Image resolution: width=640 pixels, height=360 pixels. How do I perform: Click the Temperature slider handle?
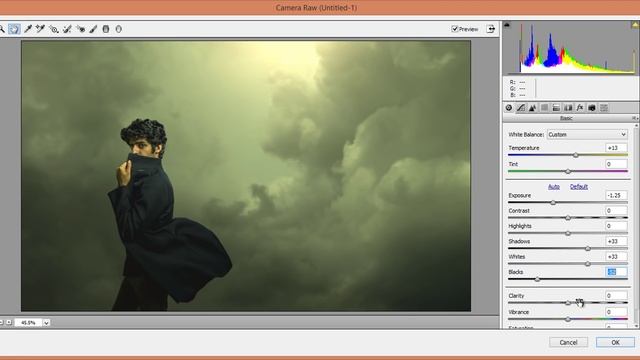point(576,155)
